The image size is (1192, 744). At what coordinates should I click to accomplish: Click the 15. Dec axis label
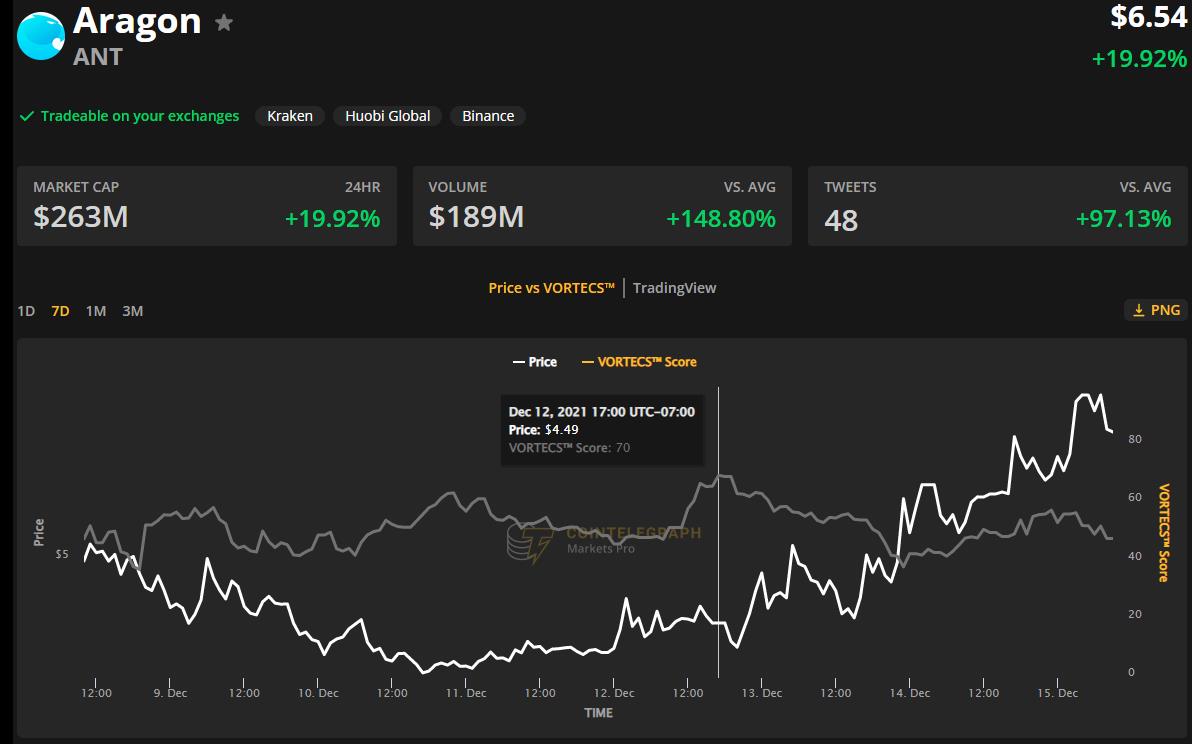click(1057, 693)
